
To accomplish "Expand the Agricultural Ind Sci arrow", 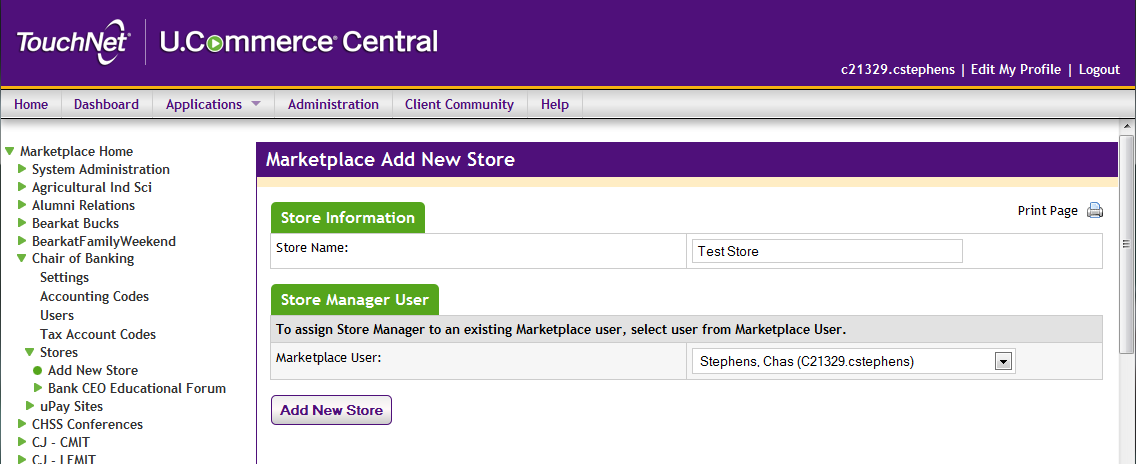I will point(22,187).
